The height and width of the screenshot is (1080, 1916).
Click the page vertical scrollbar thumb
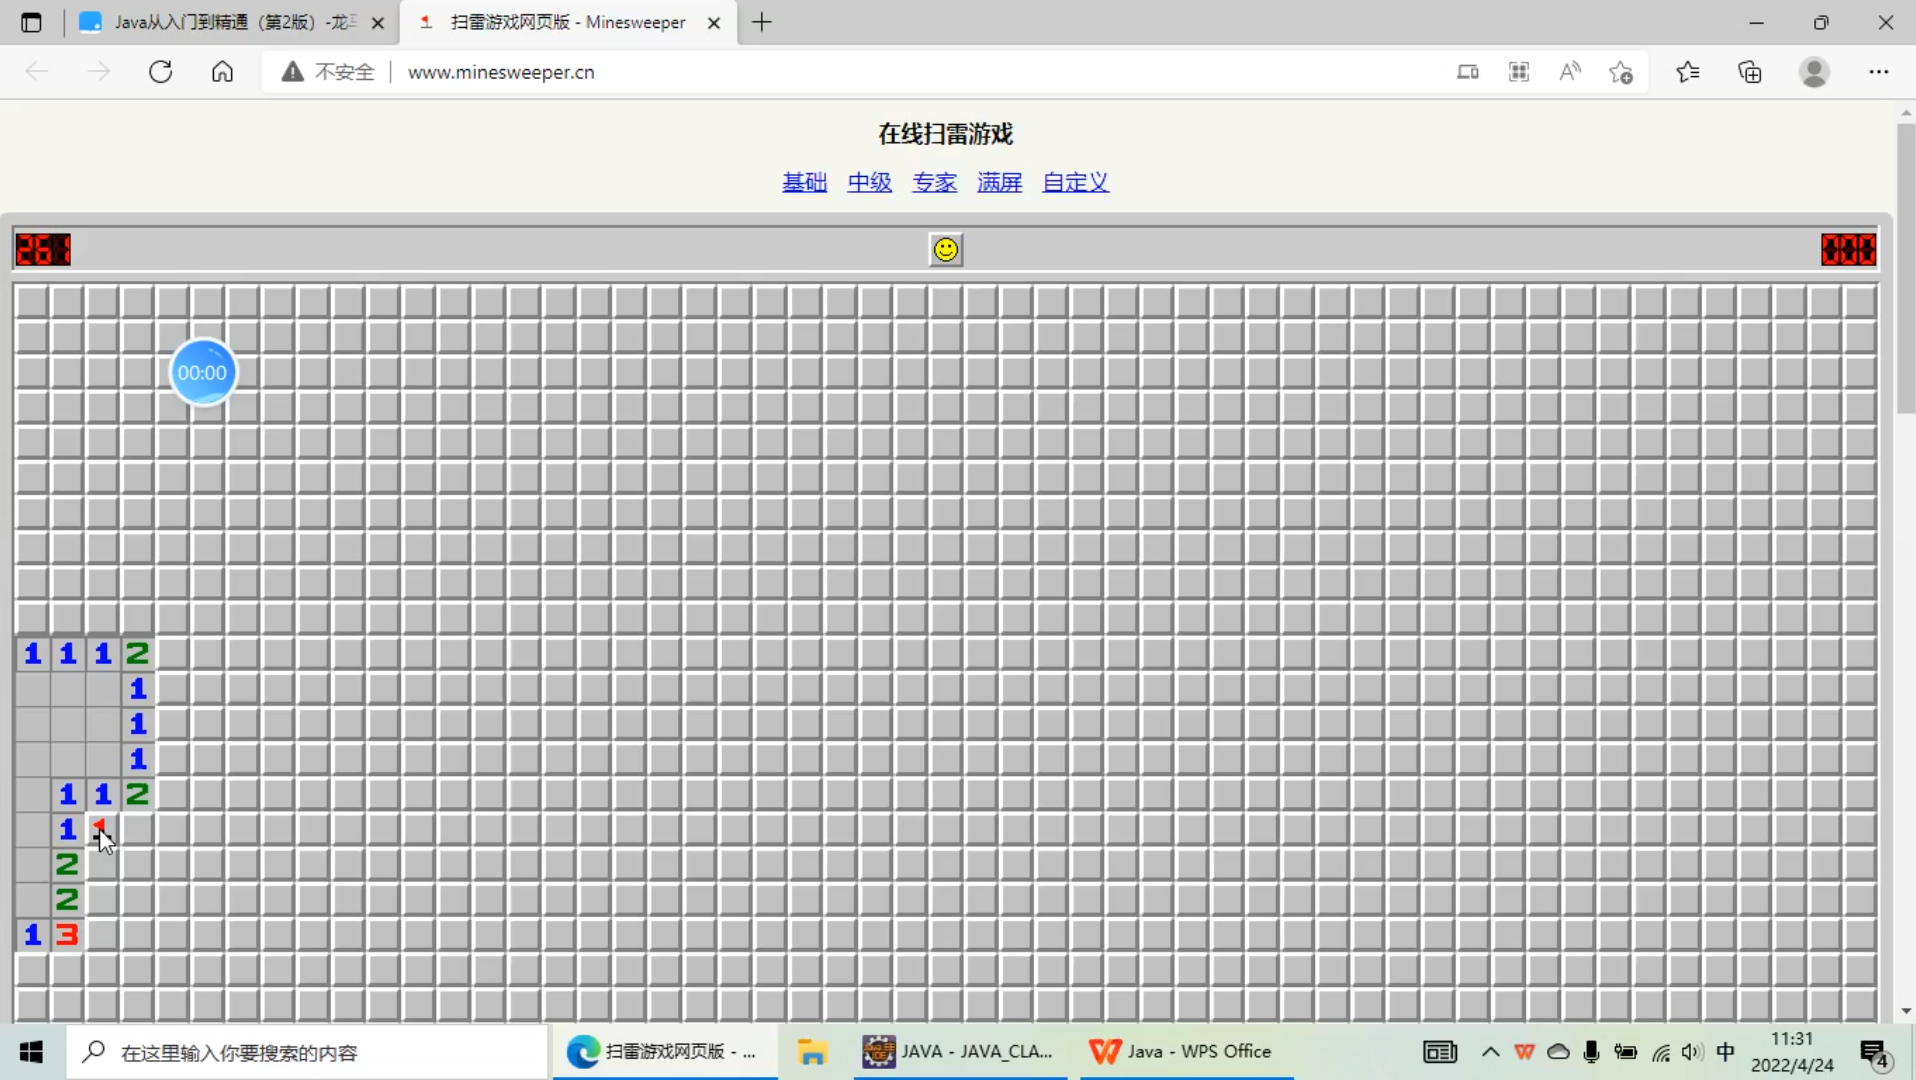tap(1906, 268)
